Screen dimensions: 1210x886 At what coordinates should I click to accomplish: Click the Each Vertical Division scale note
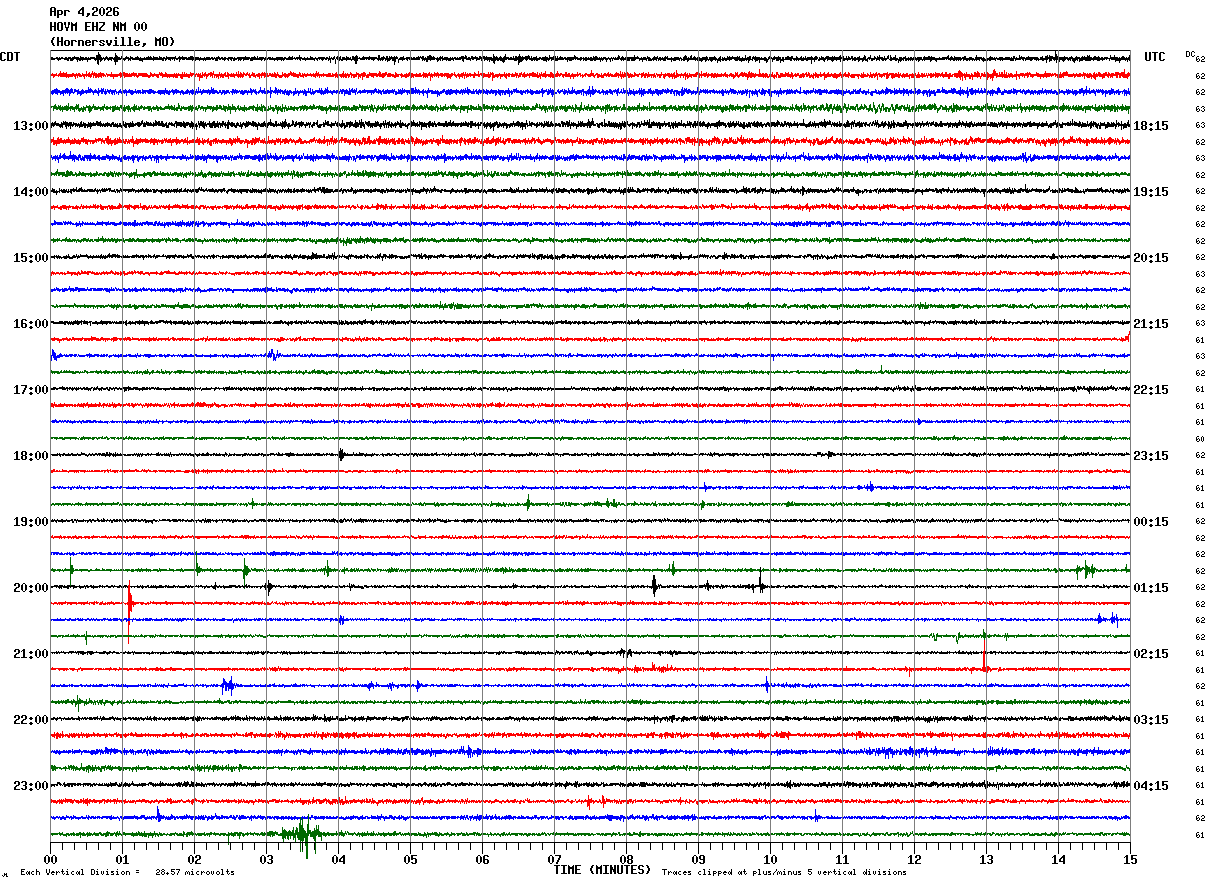point(127,873)
